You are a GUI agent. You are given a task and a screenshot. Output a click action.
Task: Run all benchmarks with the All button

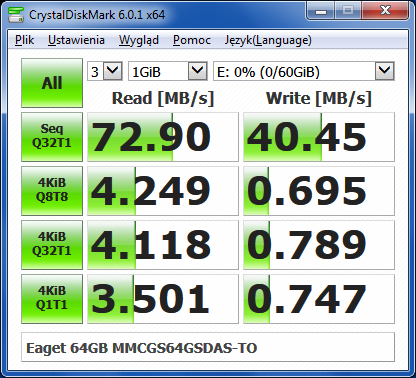tap(52, 83)
